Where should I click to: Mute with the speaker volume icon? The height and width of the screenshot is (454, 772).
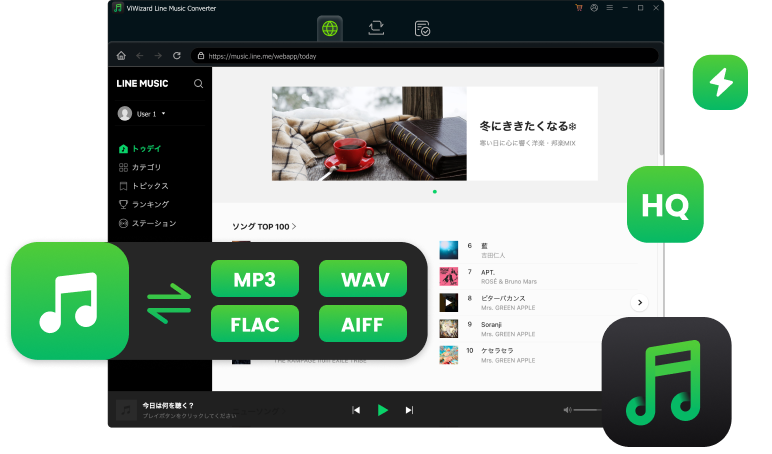click(567, 410)
